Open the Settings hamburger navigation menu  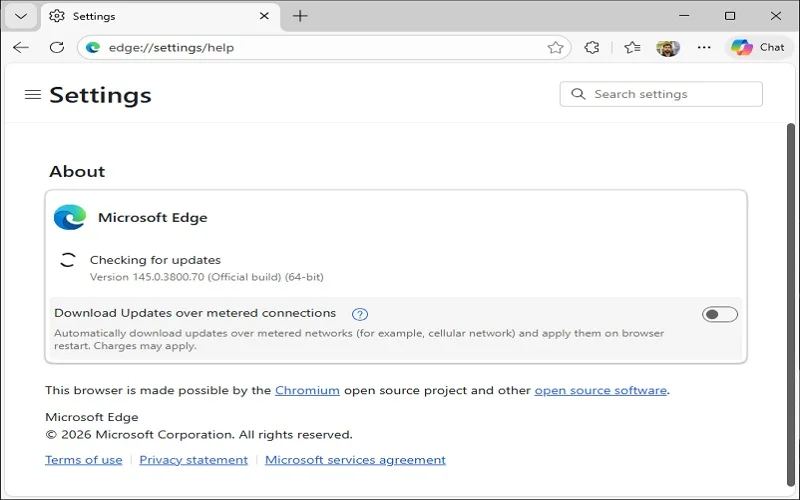[x=33, y=94]
